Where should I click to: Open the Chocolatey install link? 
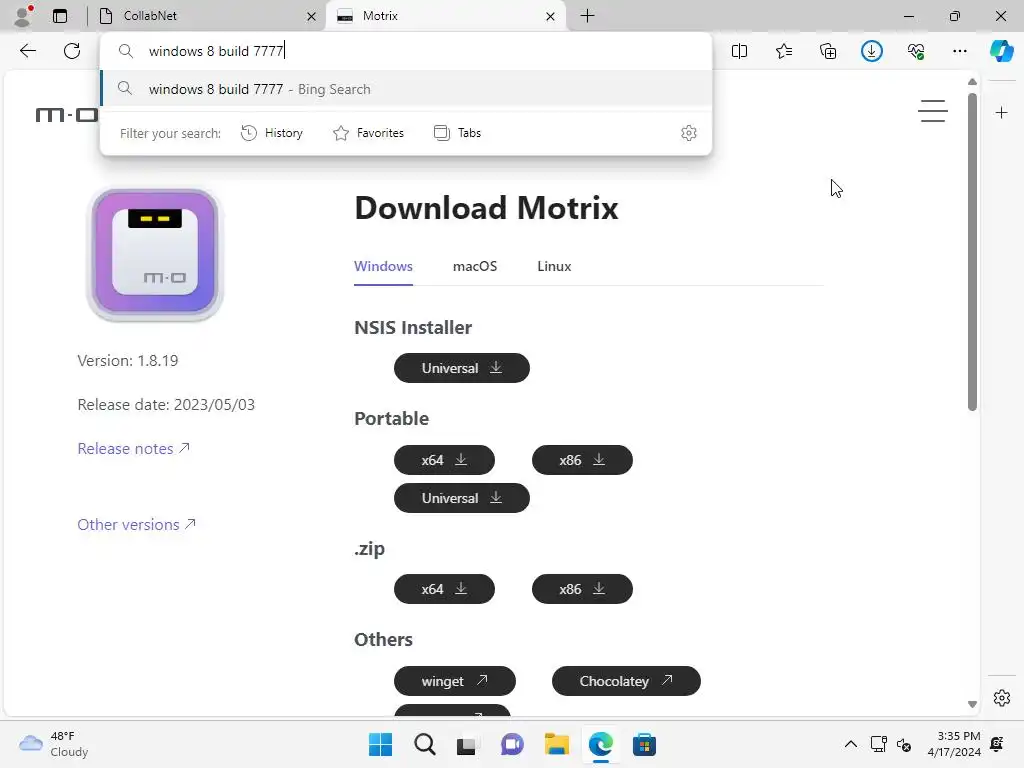coord(626,681)
